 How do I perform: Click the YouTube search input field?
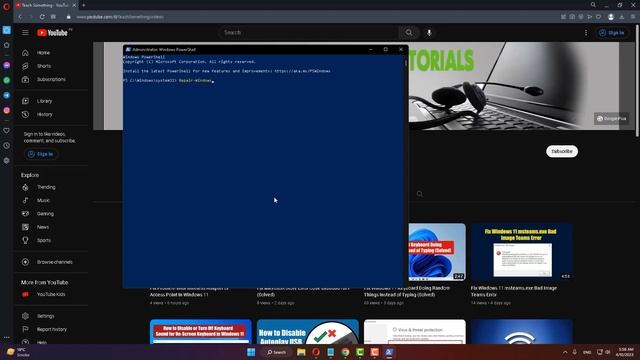[x=309, y=33]
